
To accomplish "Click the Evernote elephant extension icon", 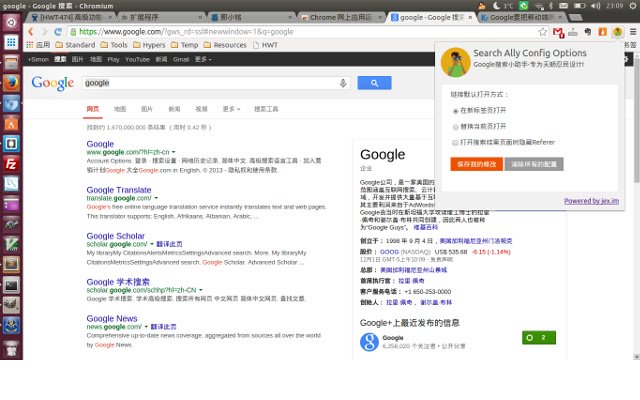I will click(x=588, y=32).
